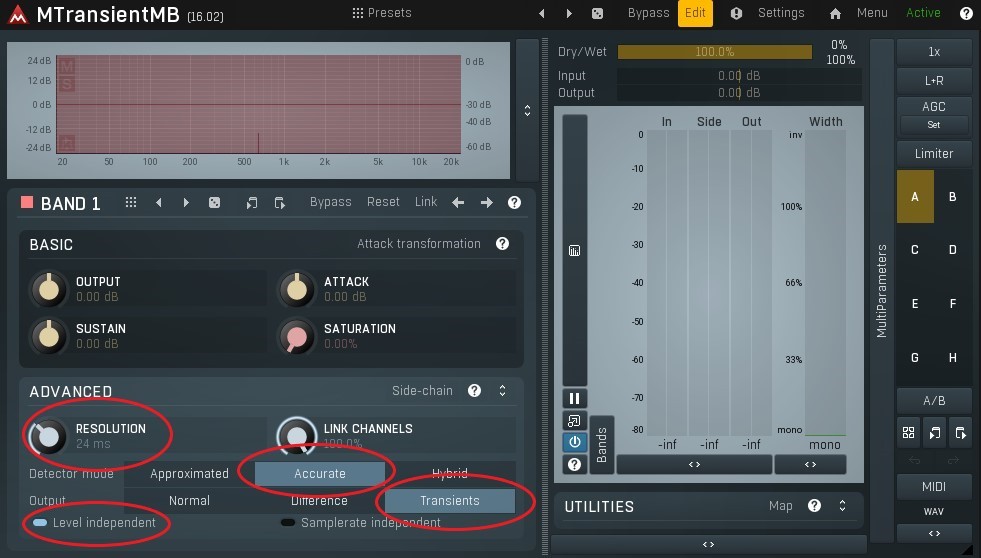
Task: Toggle Samplerate independent switch
Action: click(288, 522)
